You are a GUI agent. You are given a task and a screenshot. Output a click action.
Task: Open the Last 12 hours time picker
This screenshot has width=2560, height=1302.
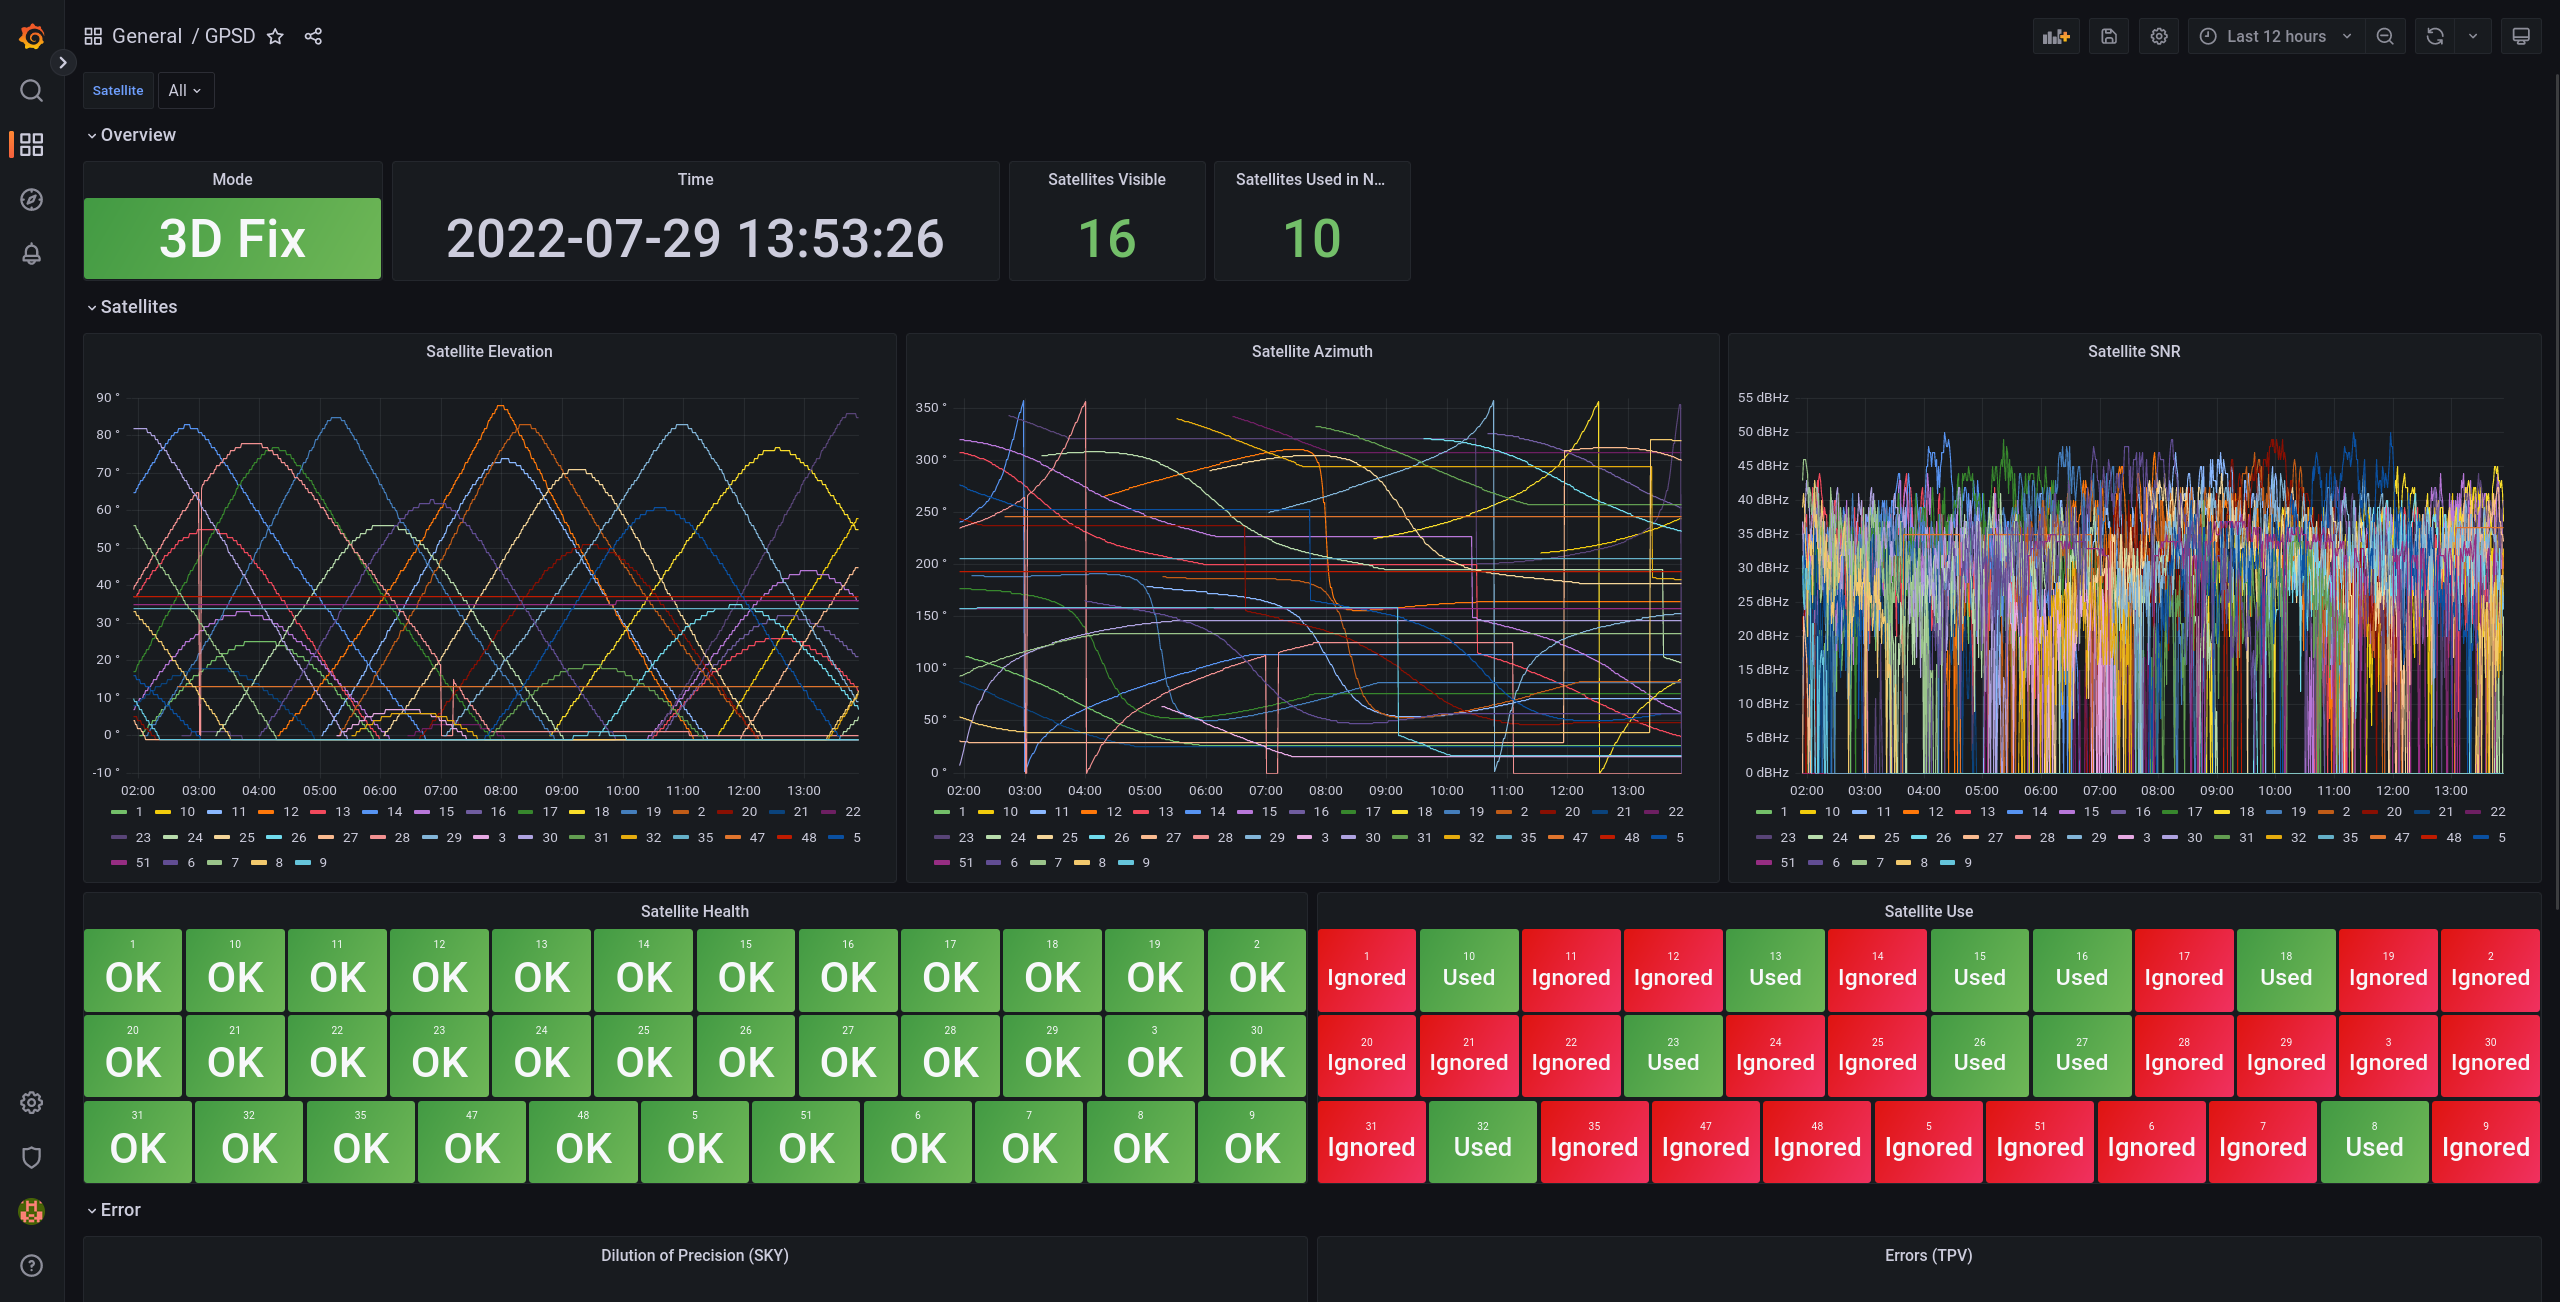click(x=2276, y=37)
